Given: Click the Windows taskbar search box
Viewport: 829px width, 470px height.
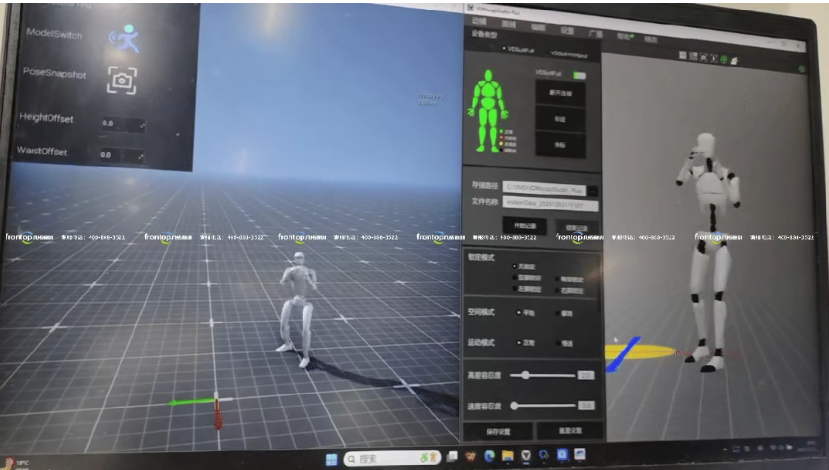Looking at the screenshot, I should pyautogui.click(x=390, y=458).
